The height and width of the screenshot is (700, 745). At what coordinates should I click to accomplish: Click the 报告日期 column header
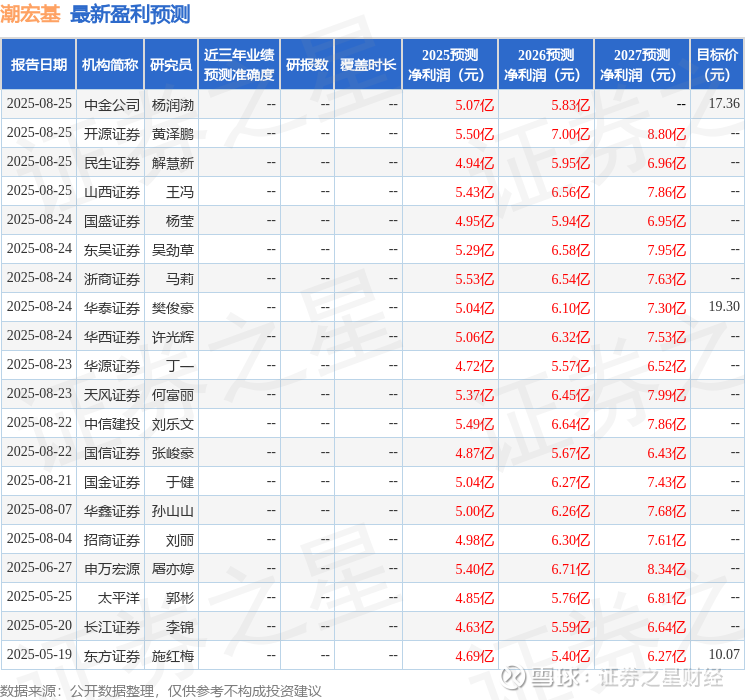point(38,65)
